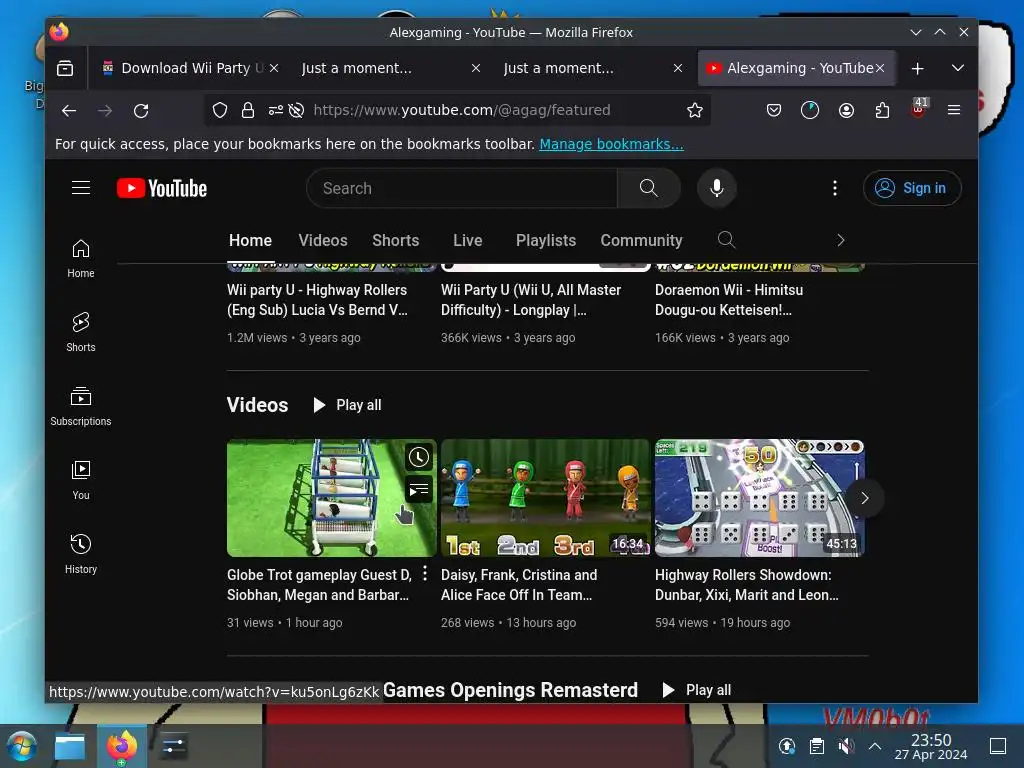This screenshot has height=768, width=1024.
Task: Expand hidden system tray icons arrow
Action: pos(875,746)
